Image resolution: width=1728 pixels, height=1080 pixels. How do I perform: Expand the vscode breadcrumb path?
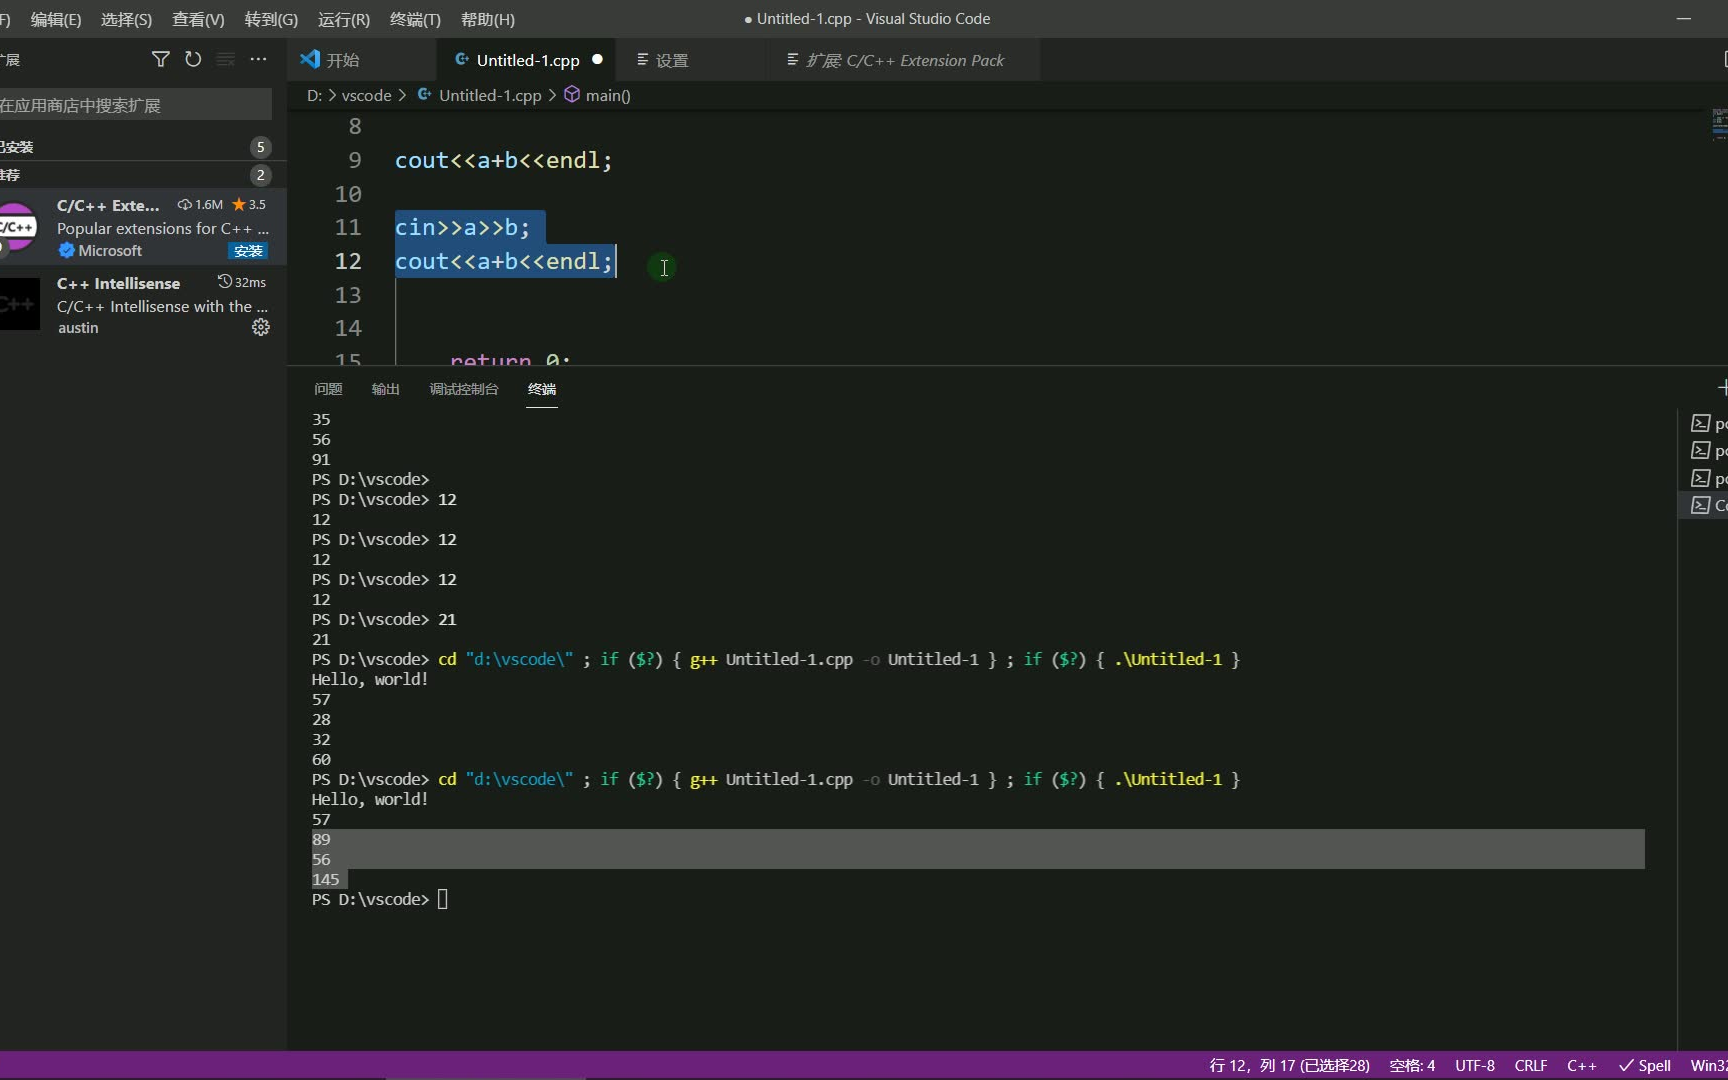point(366,95)
